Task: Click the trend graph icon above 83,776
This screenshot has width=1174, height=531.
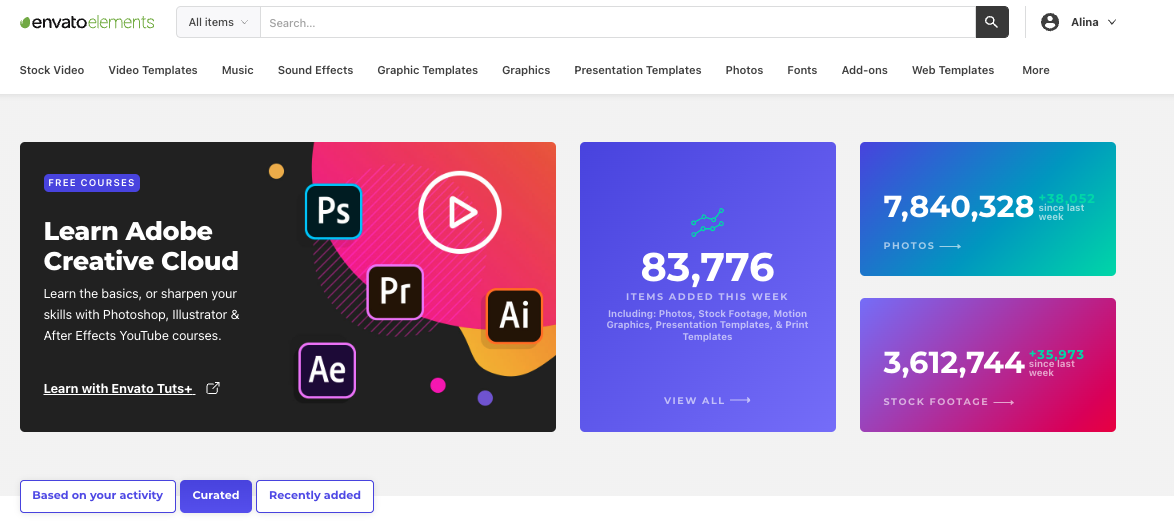Action: [708, 222]
